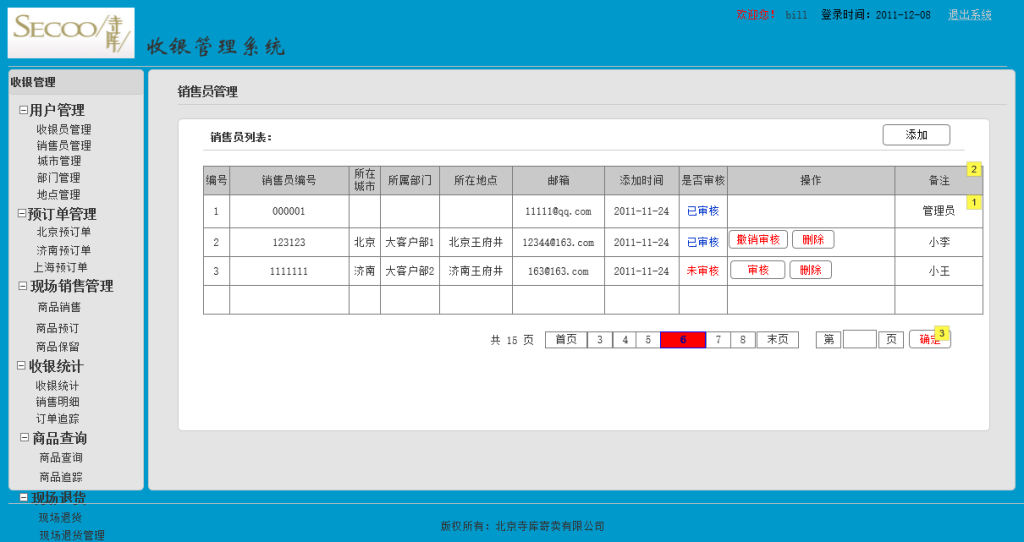The image size is (1024, 542).
Task: Open the 收银统计 sub-item link
Action: [57, 385]
